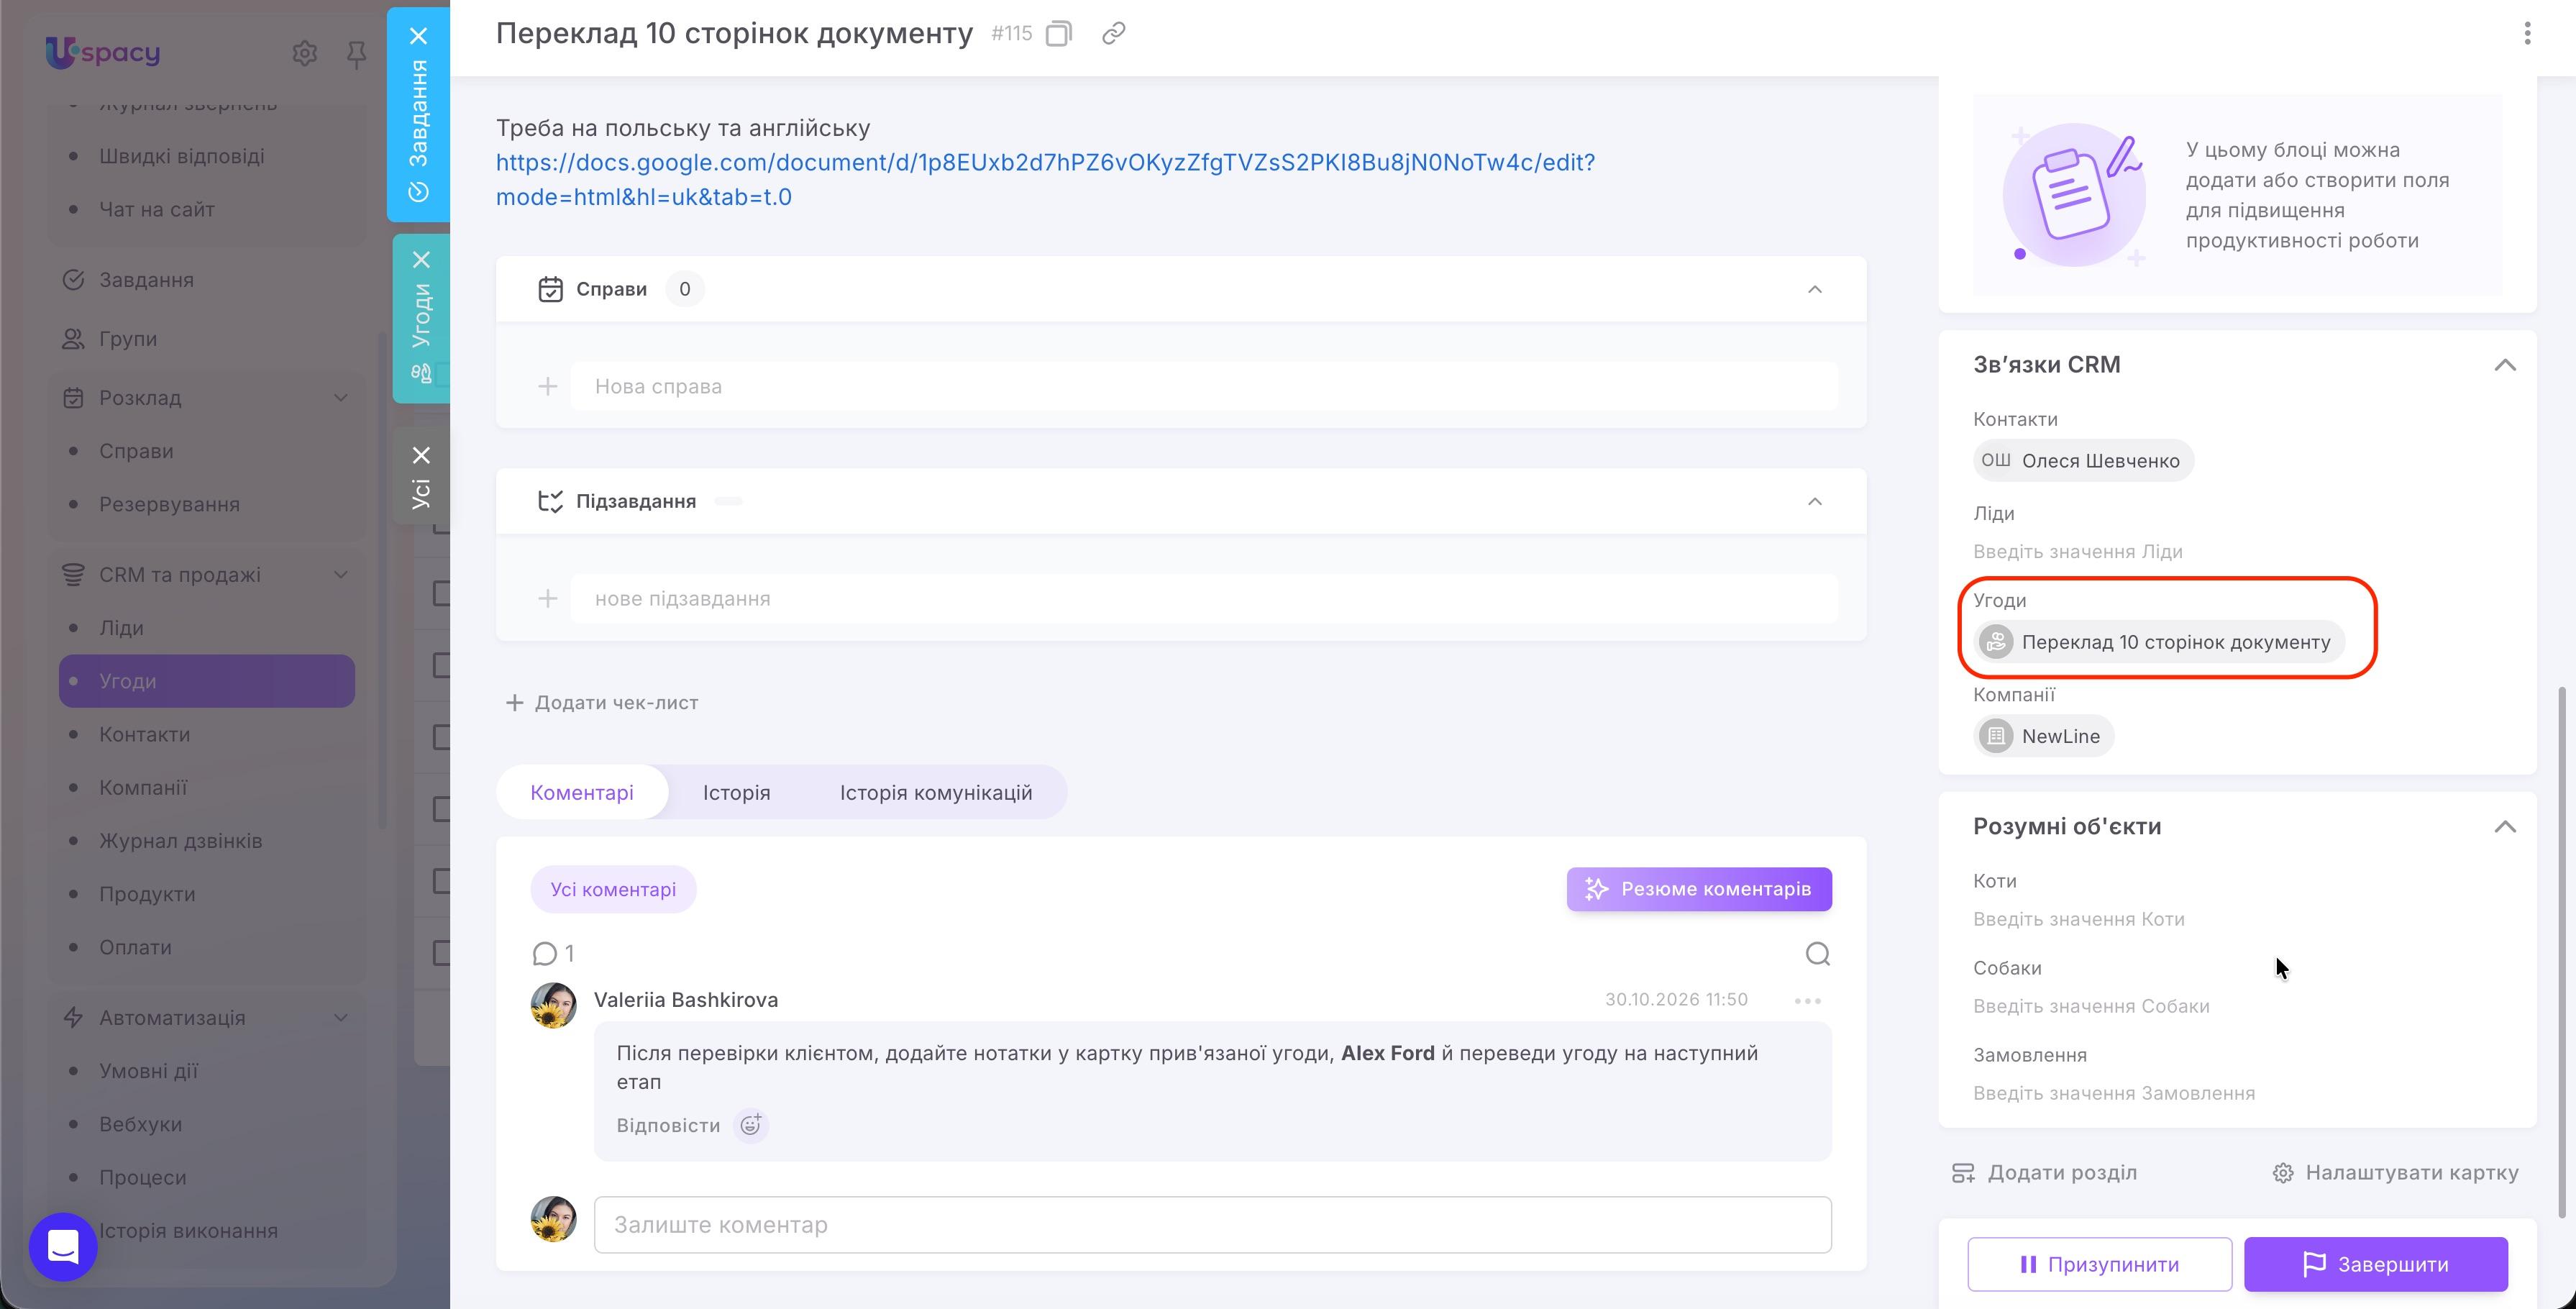Click the Завершити button
Viewport: 2576px width, 1309px height.
pyautogui.click(x=2375, y=1265)
